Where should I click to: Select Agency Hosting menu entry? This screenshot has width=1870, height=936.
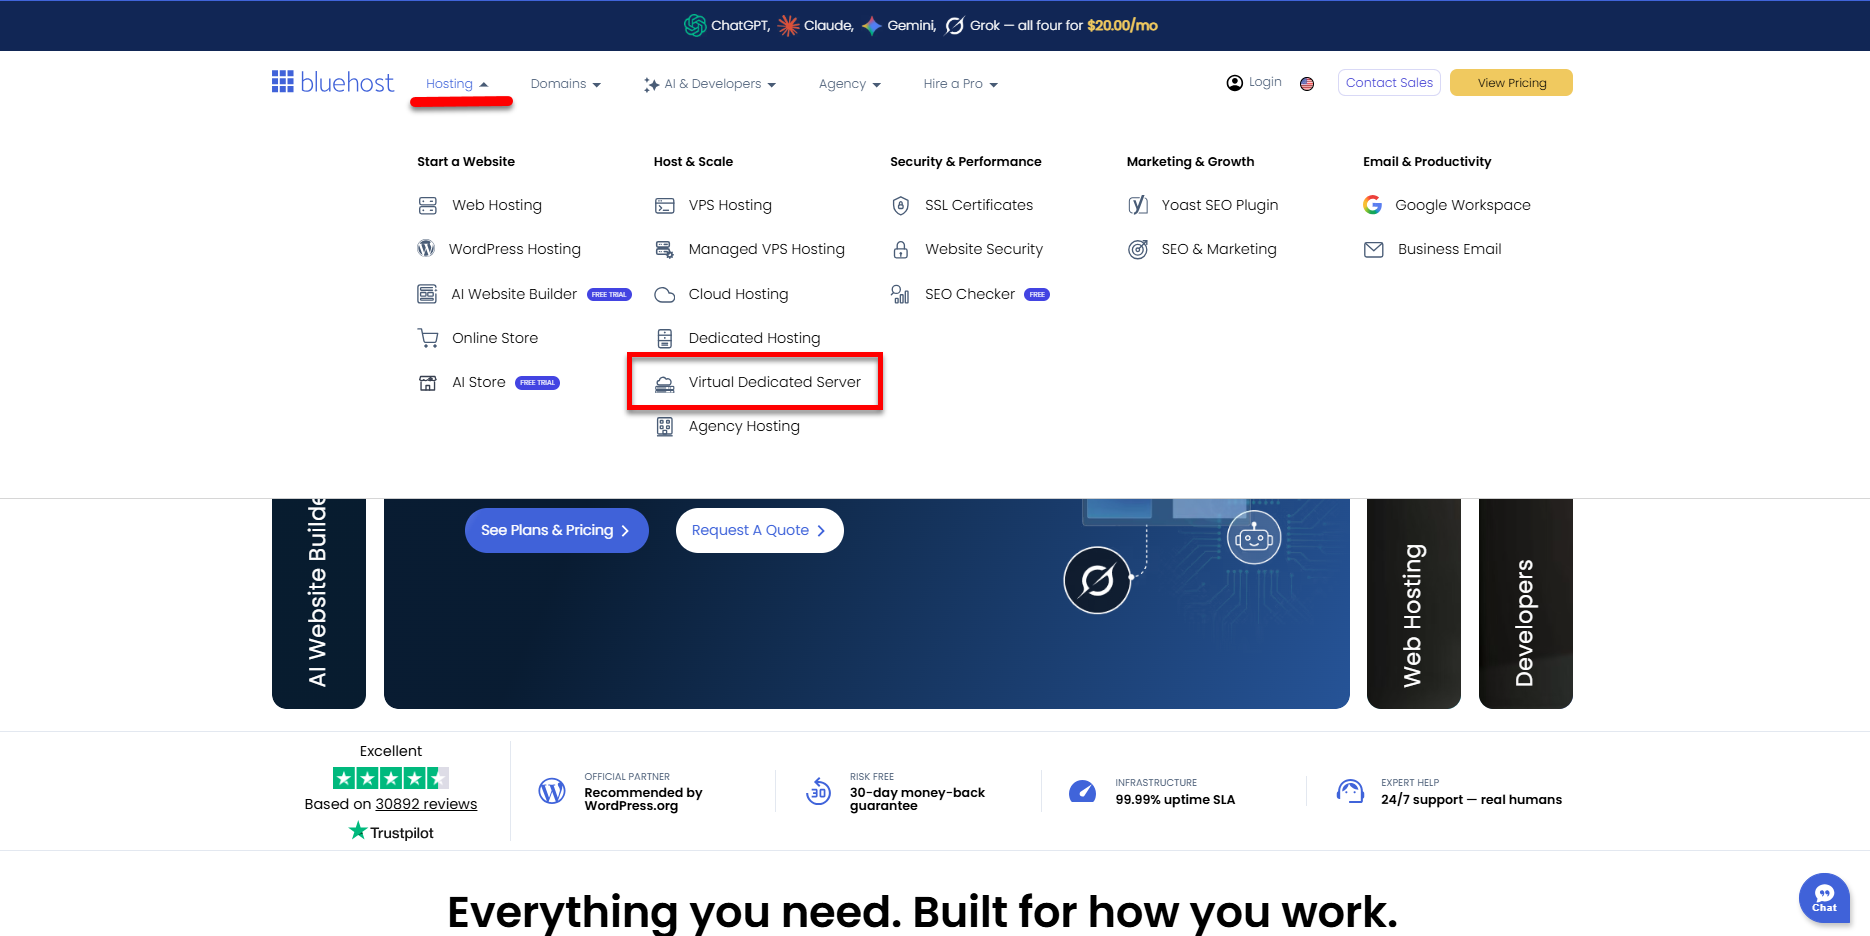(x=744, y=426)
